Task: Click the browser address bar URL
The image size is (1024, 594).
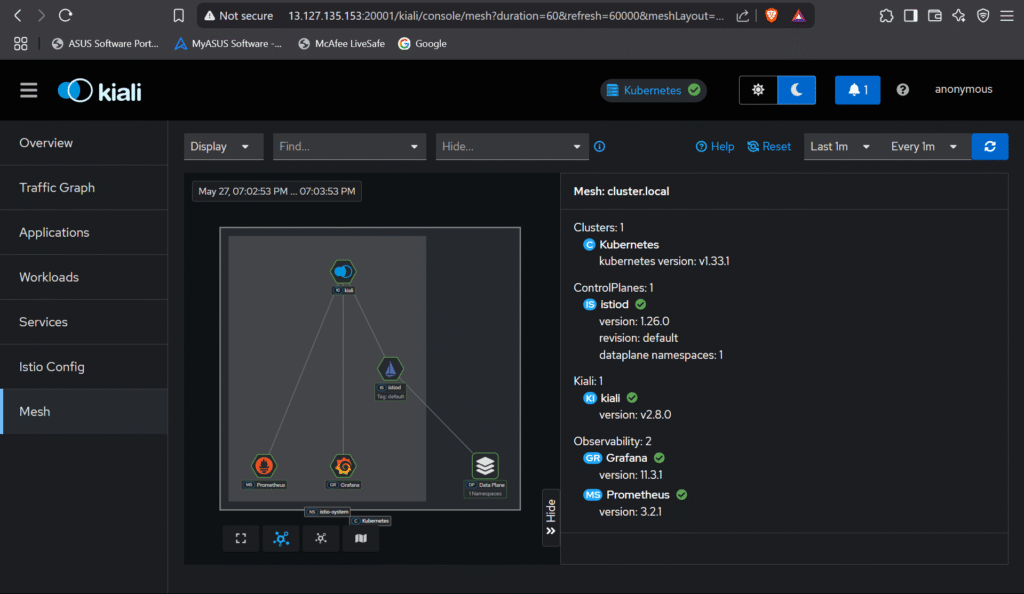Action: 506,16
